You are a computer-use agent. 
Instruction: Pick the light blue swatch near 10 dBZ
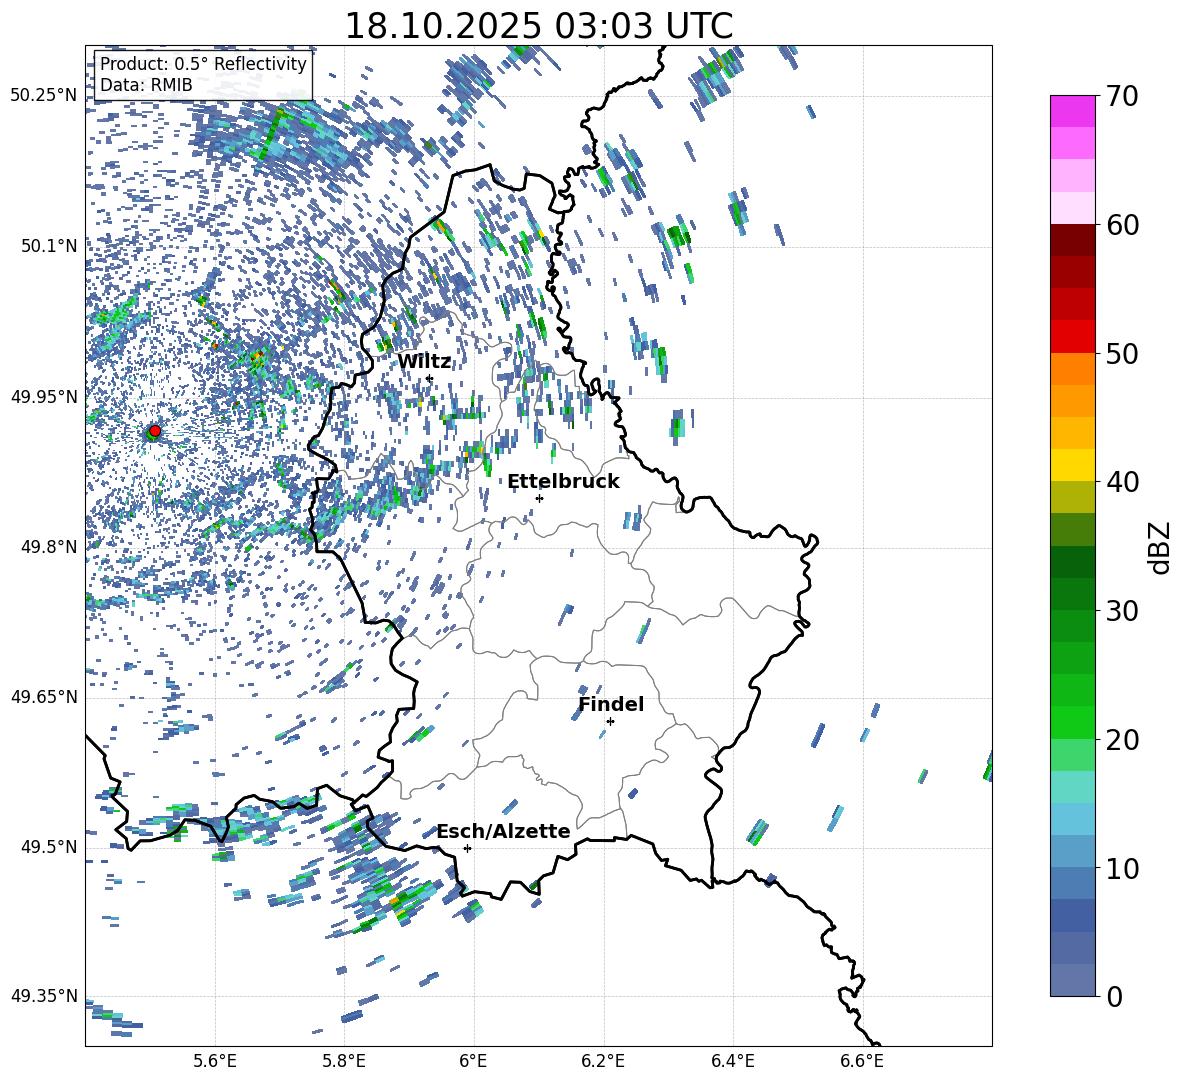click(1072, 852)
